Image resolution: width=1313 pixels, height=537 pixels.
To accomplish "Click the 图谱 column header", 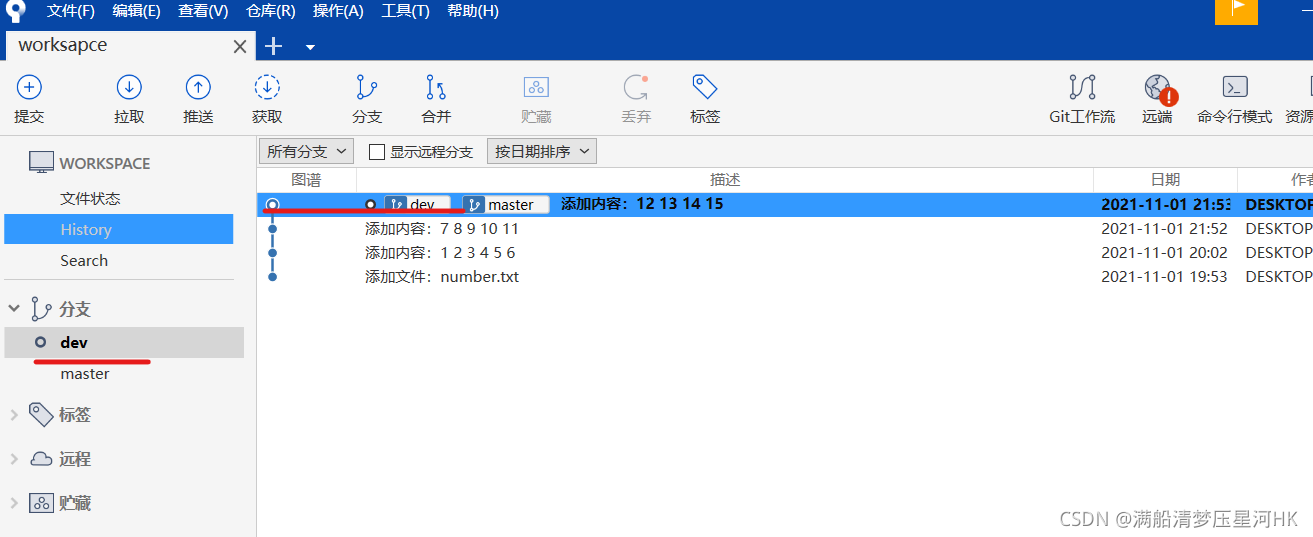I will [x=306, y=180].
